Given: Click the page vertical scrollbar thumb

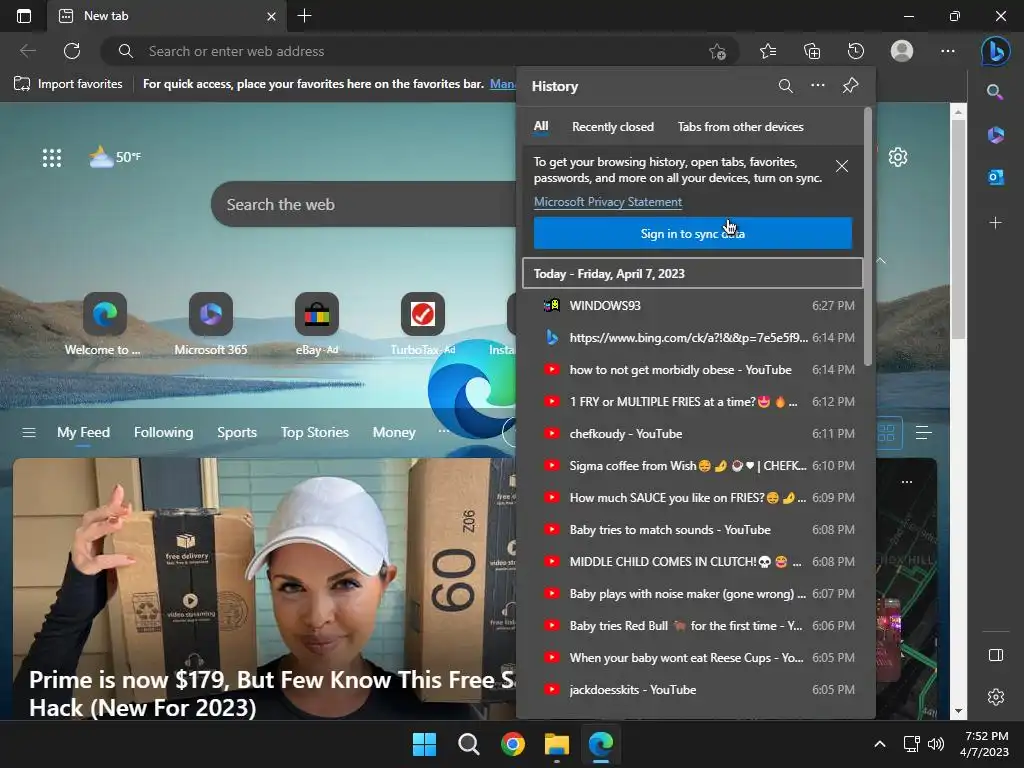Looking at the screenshot, I should [x=957, y=229].
